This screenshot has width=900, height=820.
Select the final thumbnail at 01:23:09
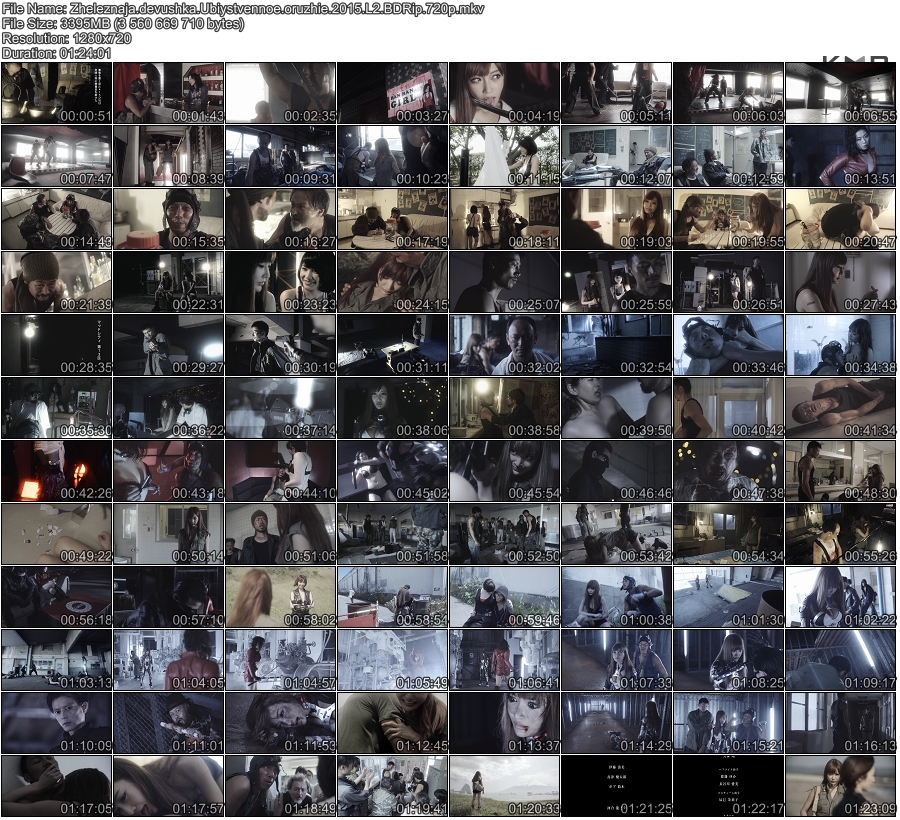pyautogui.click(x=840, y=786)
